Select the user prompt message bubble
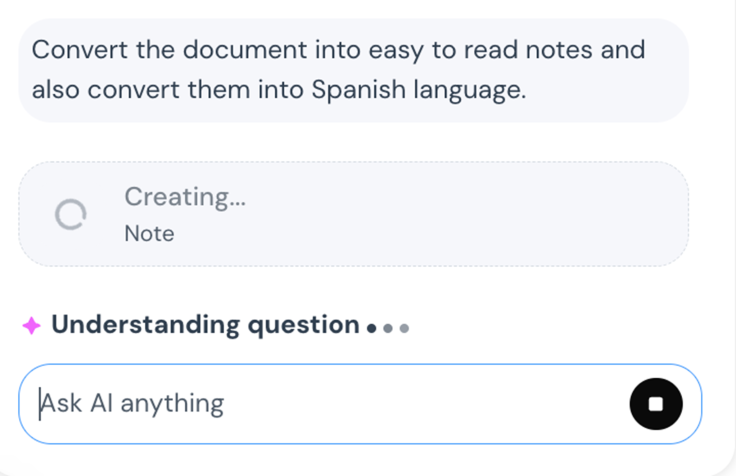This screenshot has width=736, height=476. pyautogui.click(x=353, y=69)
